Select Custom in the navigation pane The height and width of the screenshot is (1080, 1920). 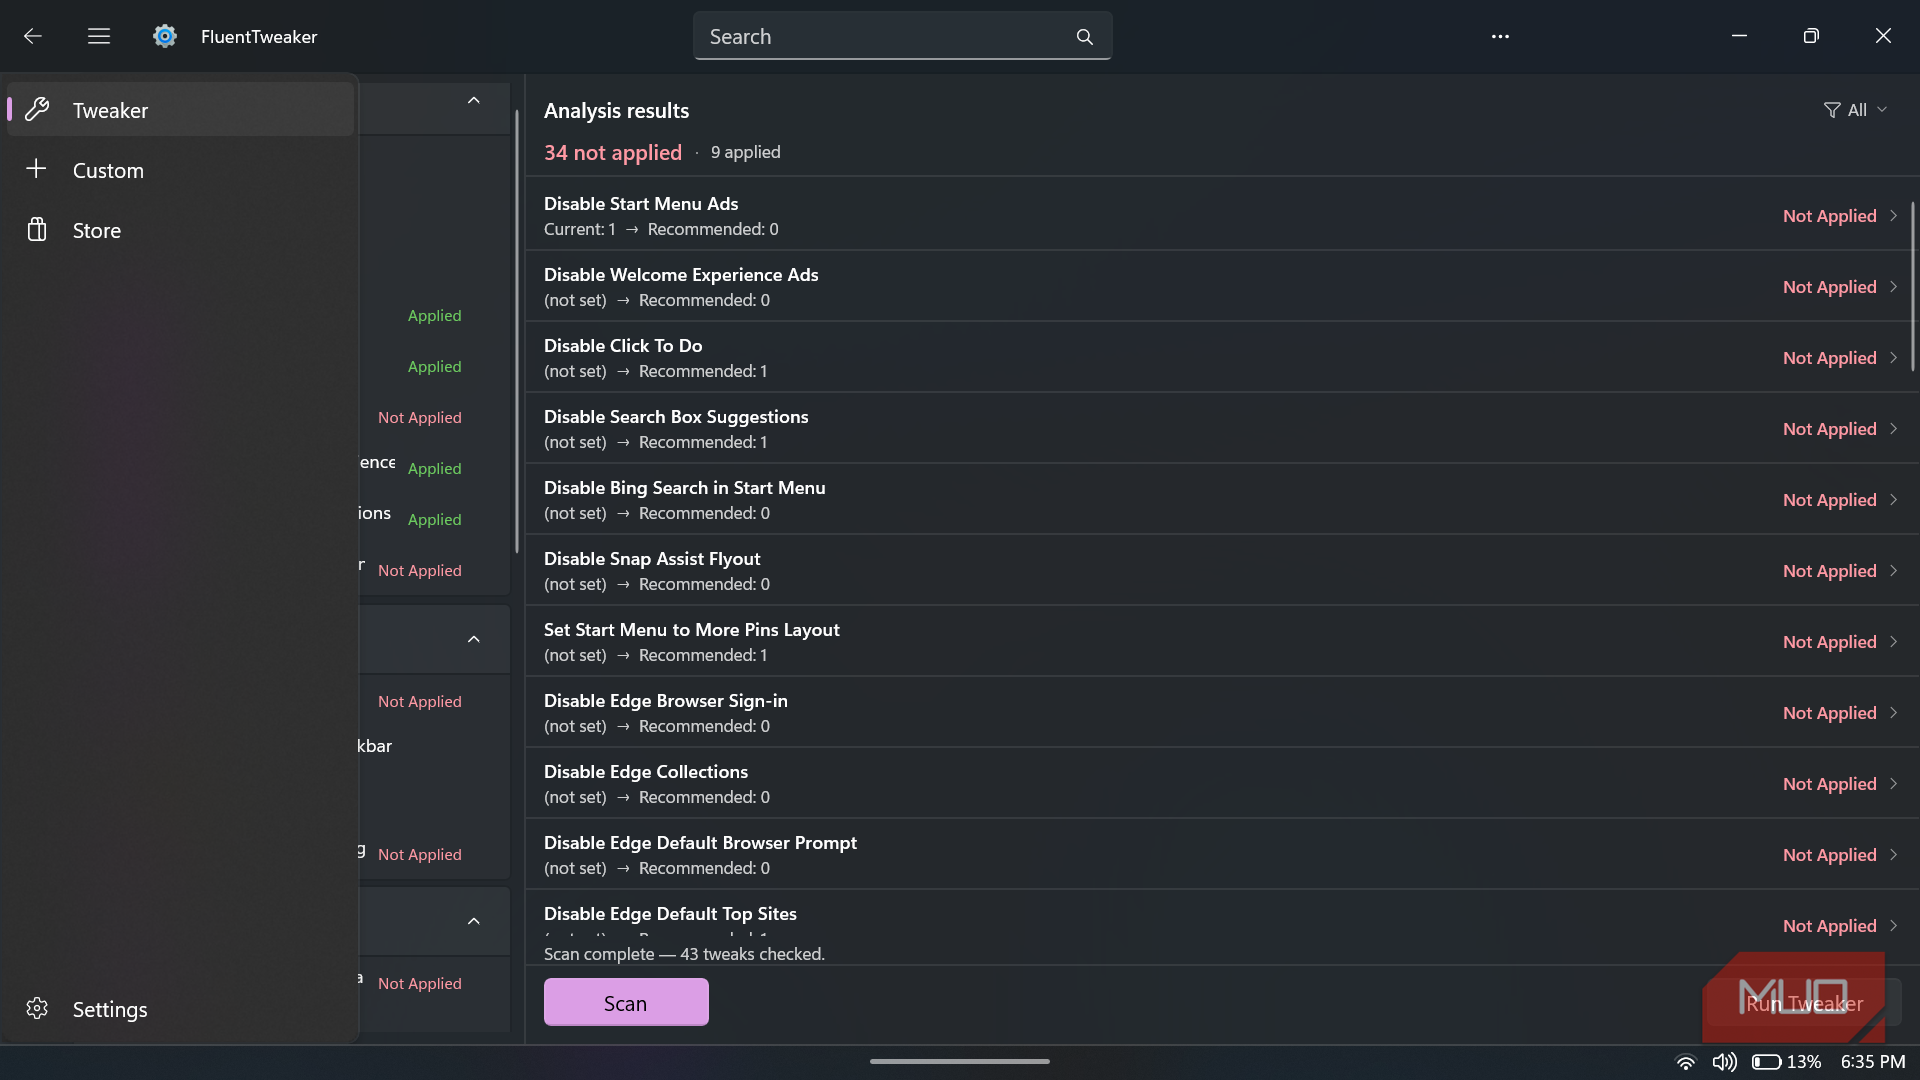[181, 169]
